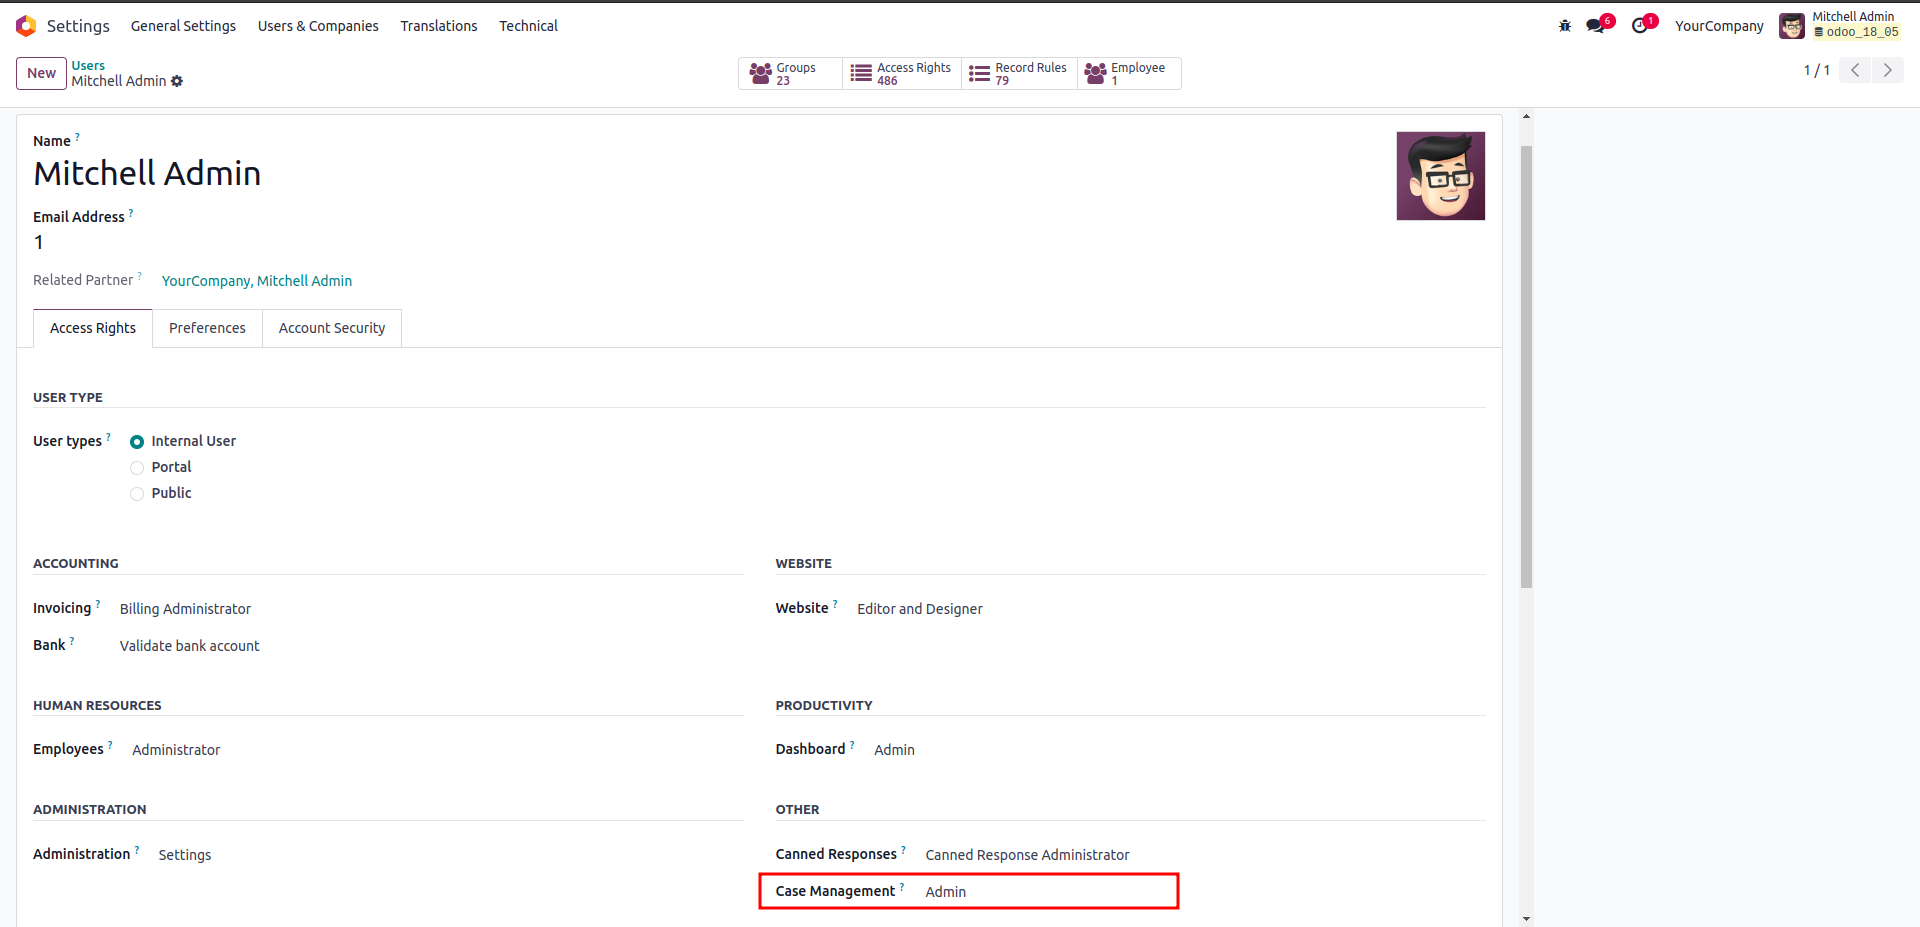Switch to the Preferences tab
Image resolution: width=1920 pixels, height=927 pixels.
[207, 328]
